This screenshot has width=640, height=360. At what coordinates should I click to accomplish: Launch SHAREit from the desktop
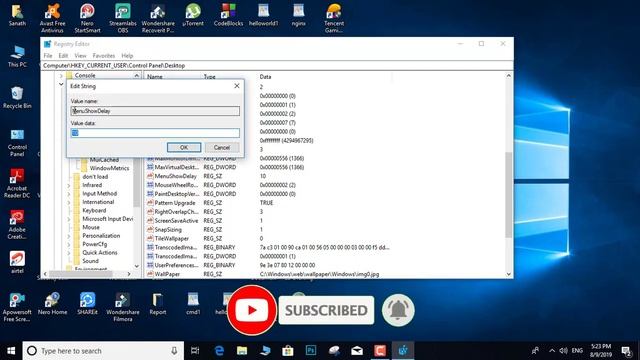pos(87,304)
